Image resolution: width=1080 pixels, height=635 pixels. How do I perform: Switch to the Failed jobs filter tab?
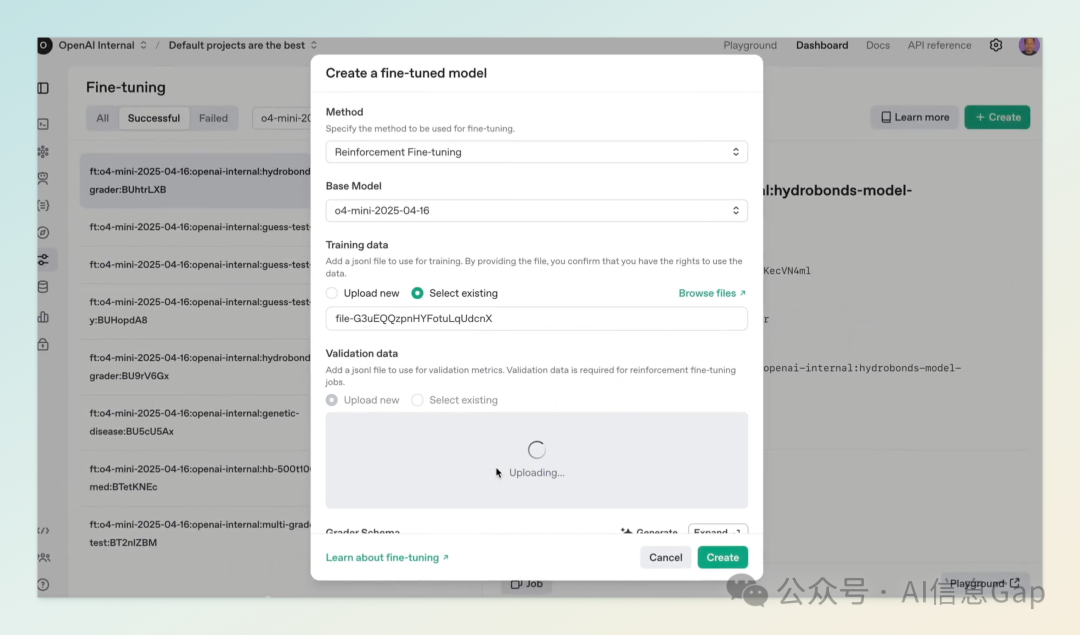(x=214, y=118)
